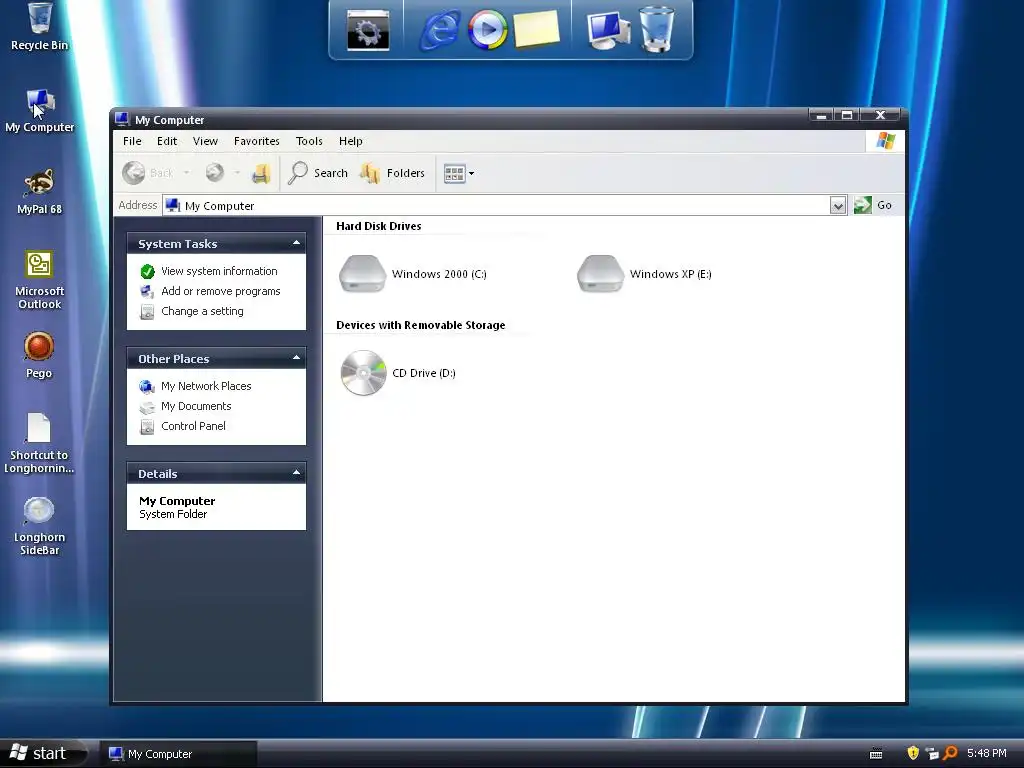Screen dimensions: 1024x768
Task: Open the Start menu
Action: click(x=43, y=753)
